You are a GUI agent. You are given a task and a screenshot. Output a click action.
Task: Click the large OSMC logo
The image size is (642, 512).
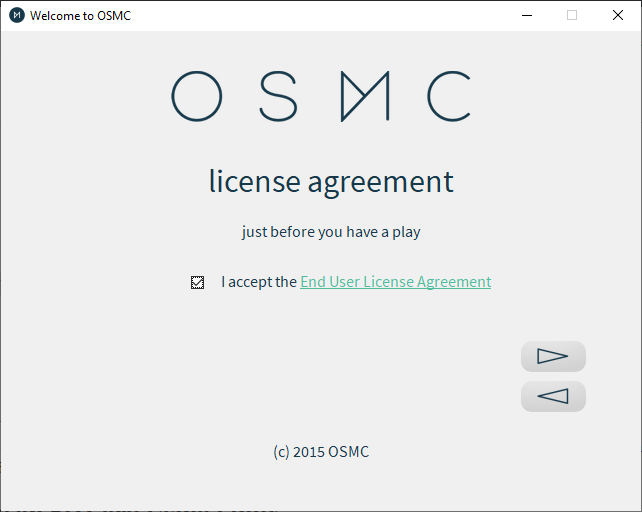click(x=321, y=96)
